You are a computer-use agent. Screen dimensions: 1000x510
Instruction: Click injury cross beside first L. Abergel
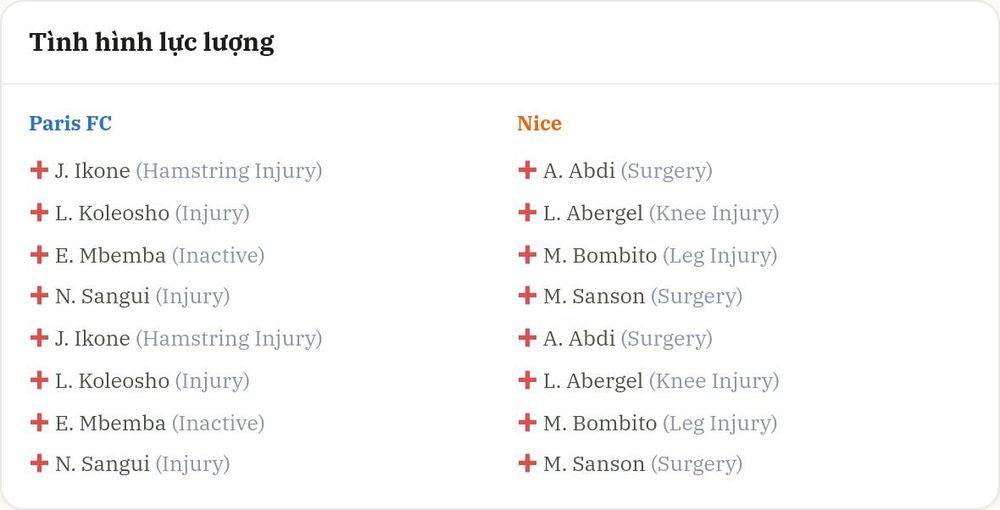tap(527, 212)
